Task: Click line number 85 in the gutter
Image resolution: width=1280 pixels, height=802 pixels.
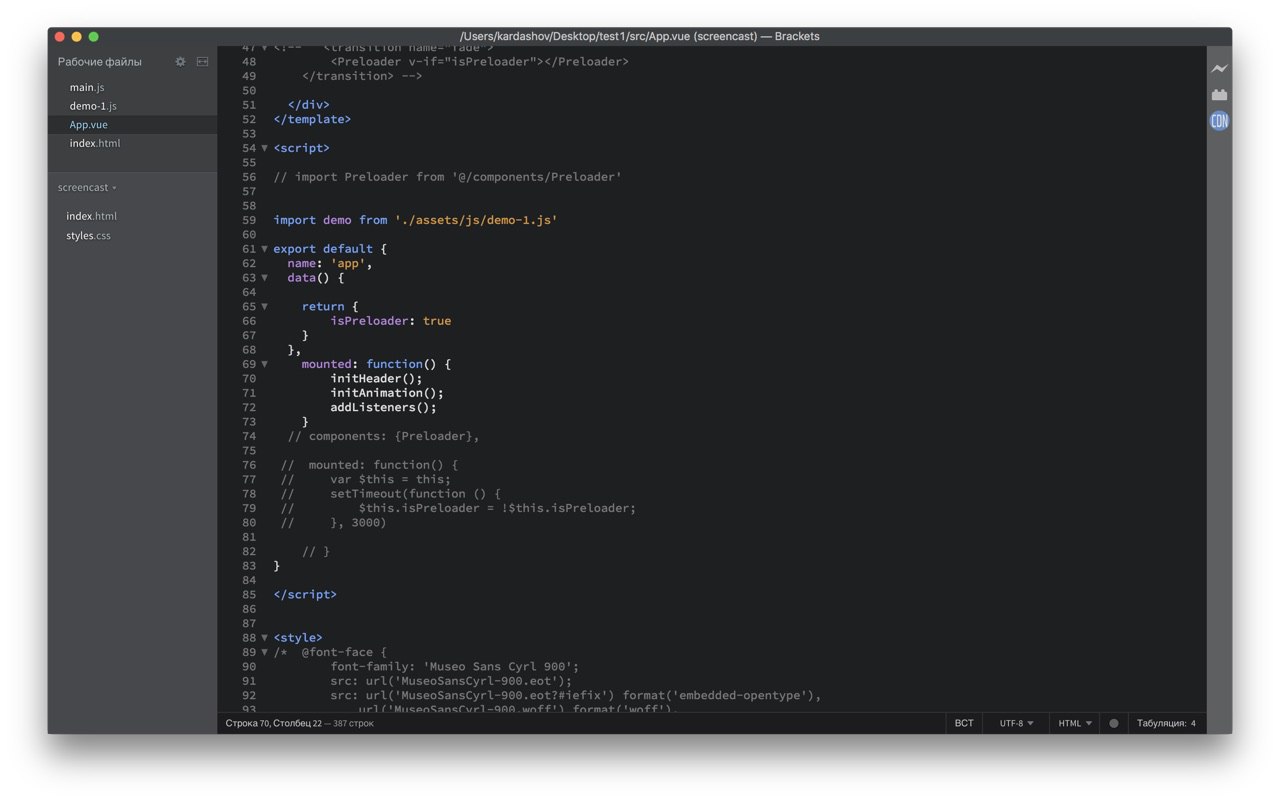Action: click(249, 595)
